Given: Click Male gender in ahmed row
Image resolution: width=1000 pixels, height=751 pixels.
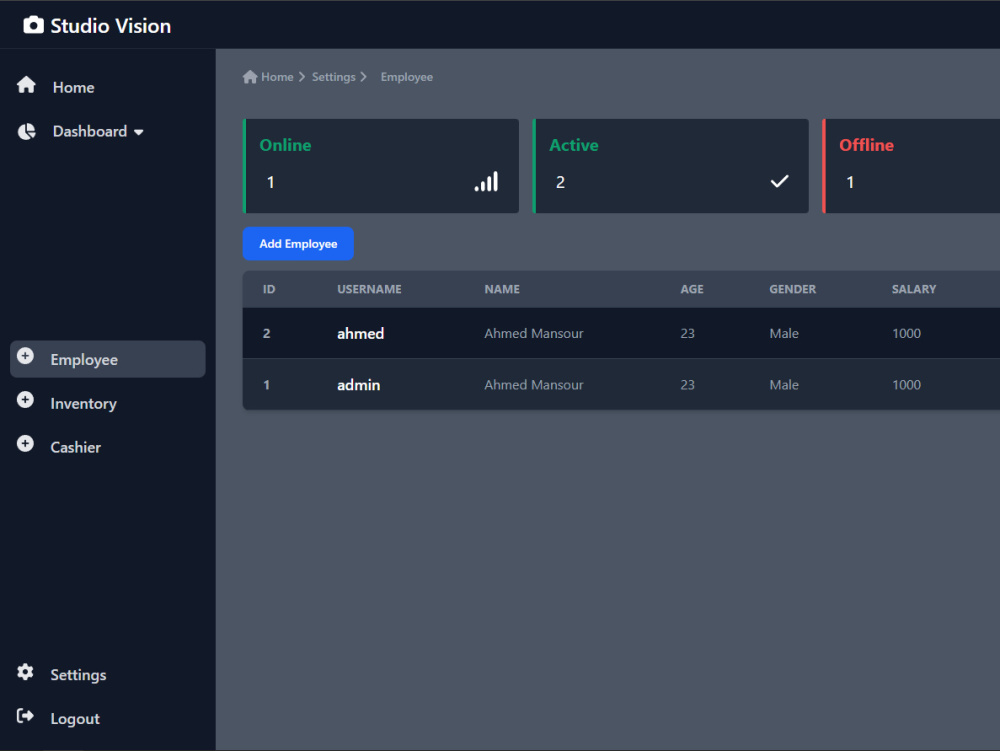Looking at the screenshot, I should (x=784, y=333).
